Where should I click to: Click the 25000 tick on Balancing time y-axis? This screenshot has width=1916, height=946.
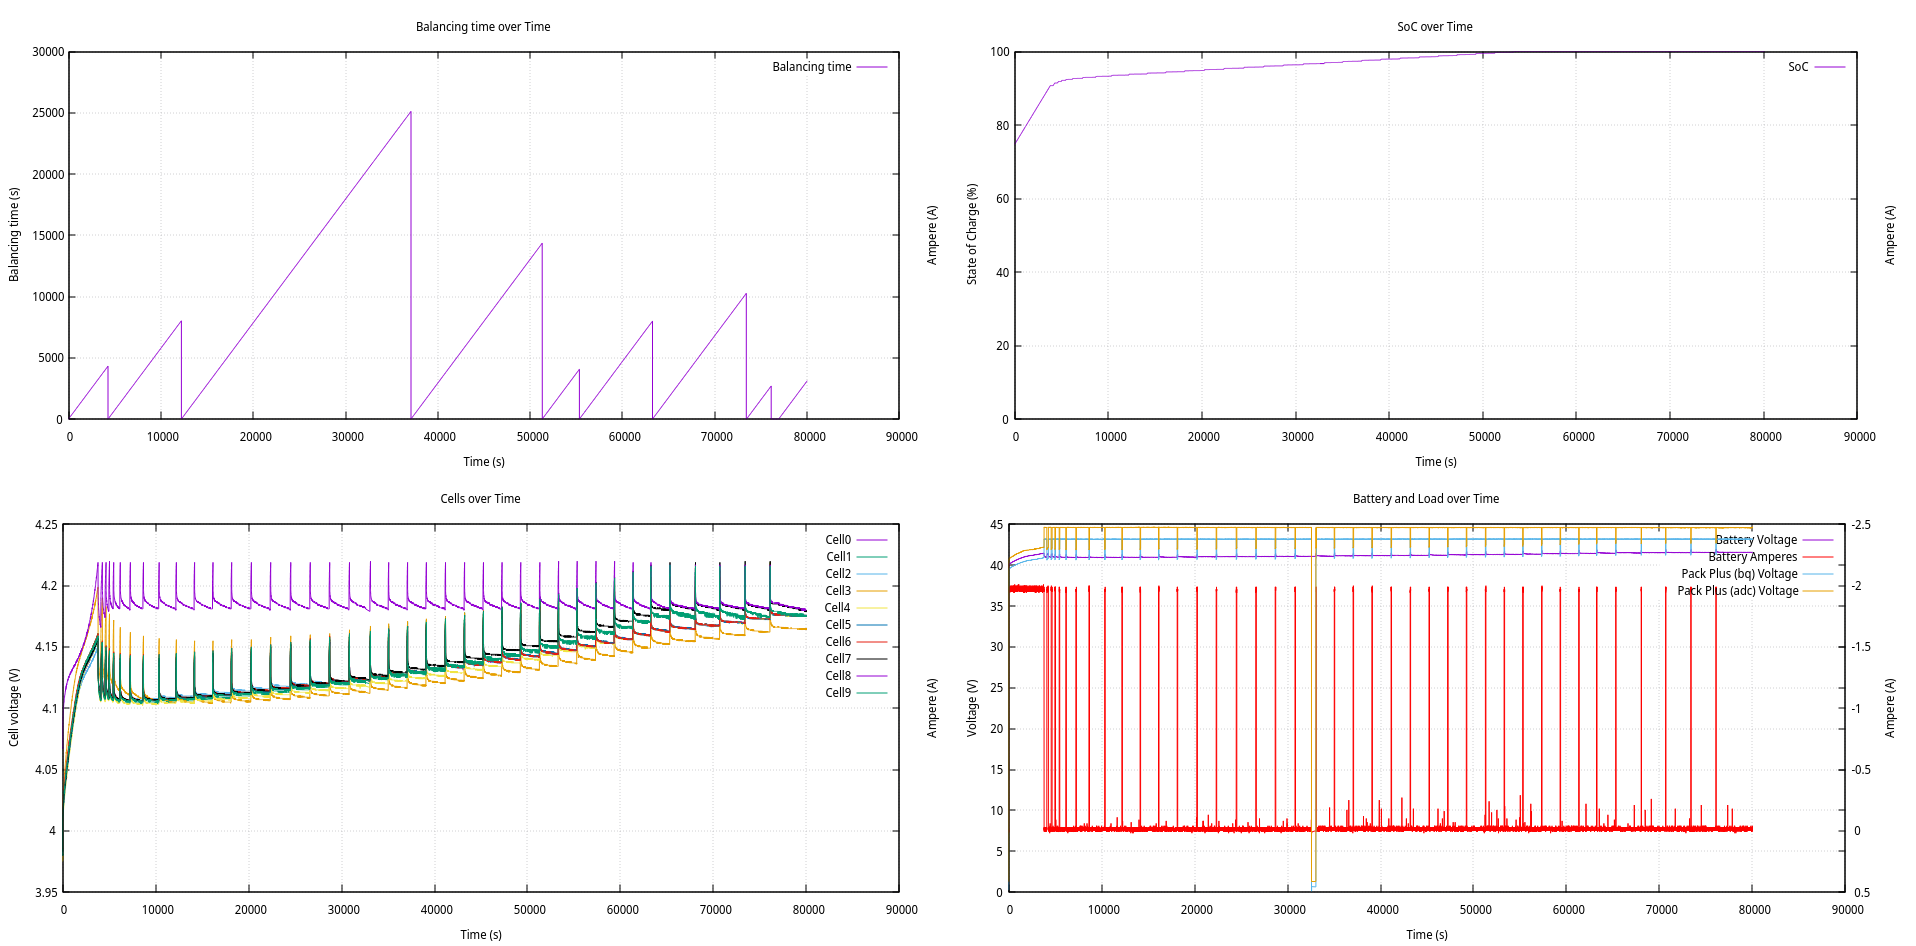(48, 113)
